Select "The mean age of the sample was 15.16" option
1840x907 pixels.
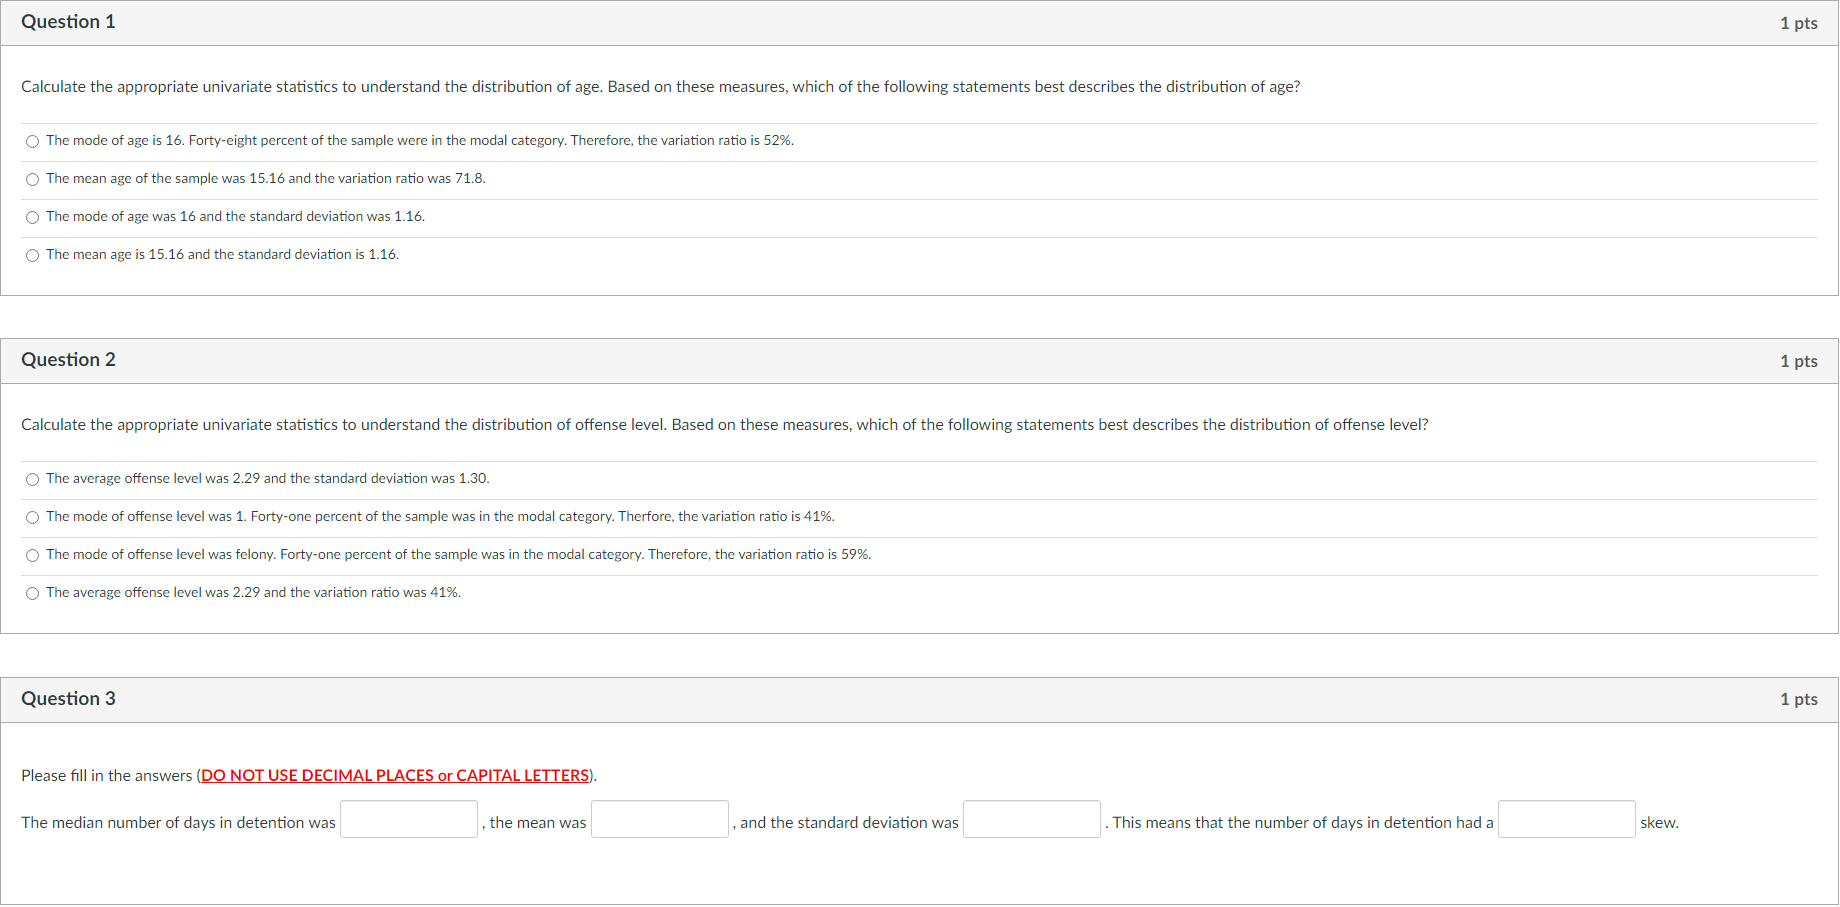[x=32, y=179]
